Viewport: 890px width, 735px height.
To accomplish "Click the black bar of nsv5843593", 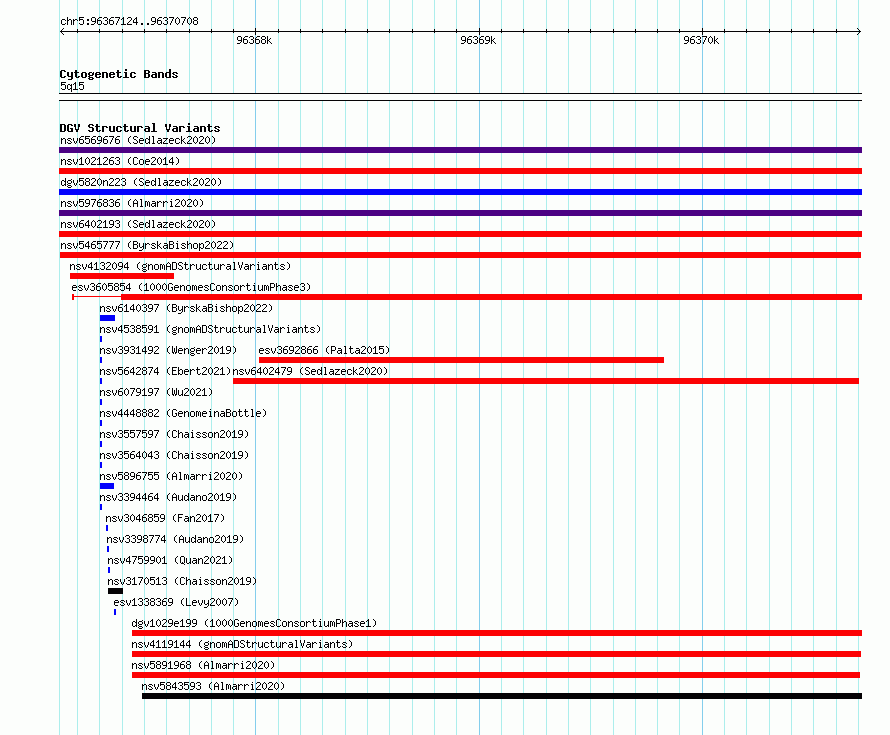I will [502, 696].
